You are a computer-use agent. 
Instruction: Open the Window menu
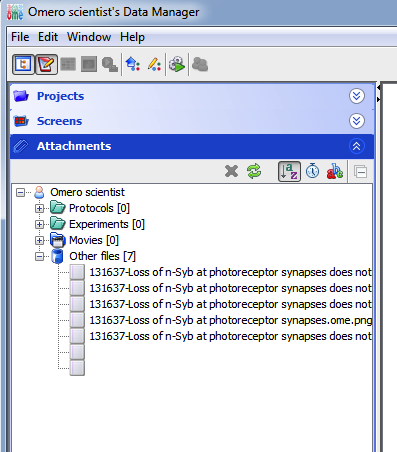coord(89,37)
